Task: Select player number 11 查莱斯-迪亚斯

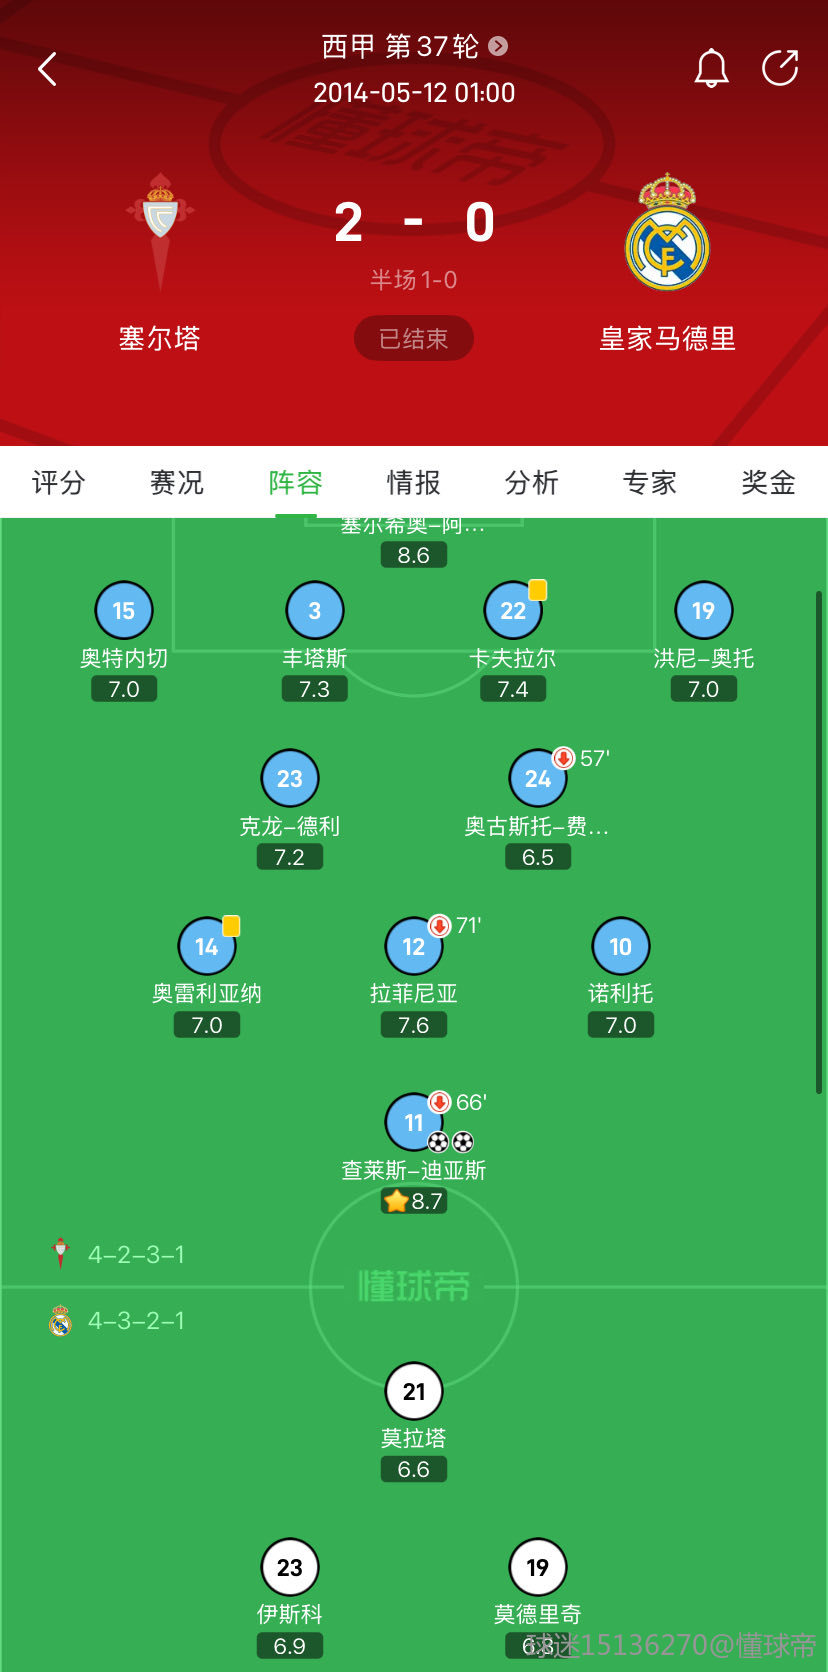Action: point(414,1122)
